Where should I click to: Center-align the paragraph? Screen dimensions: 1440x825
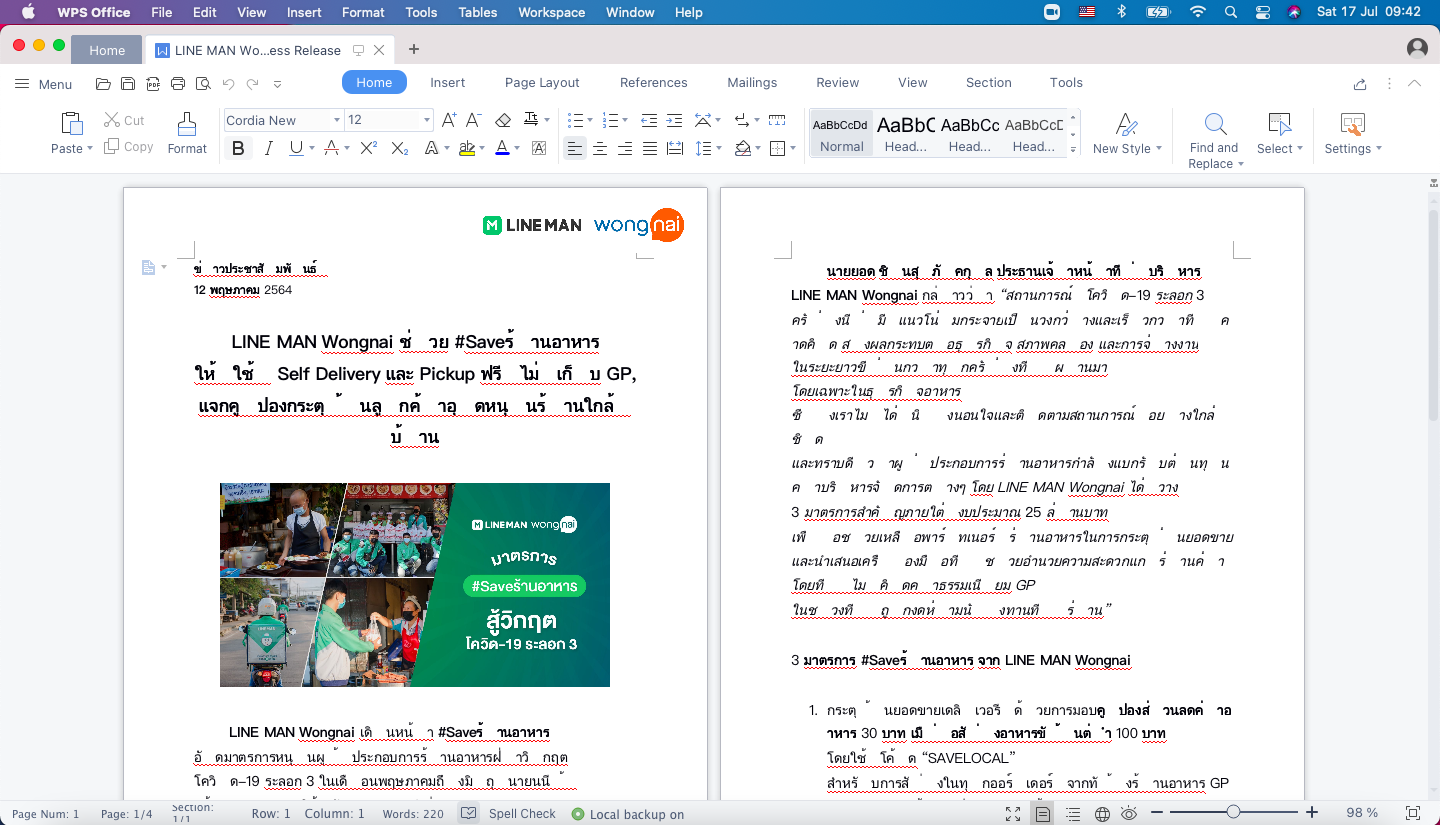tap(600, 148)
